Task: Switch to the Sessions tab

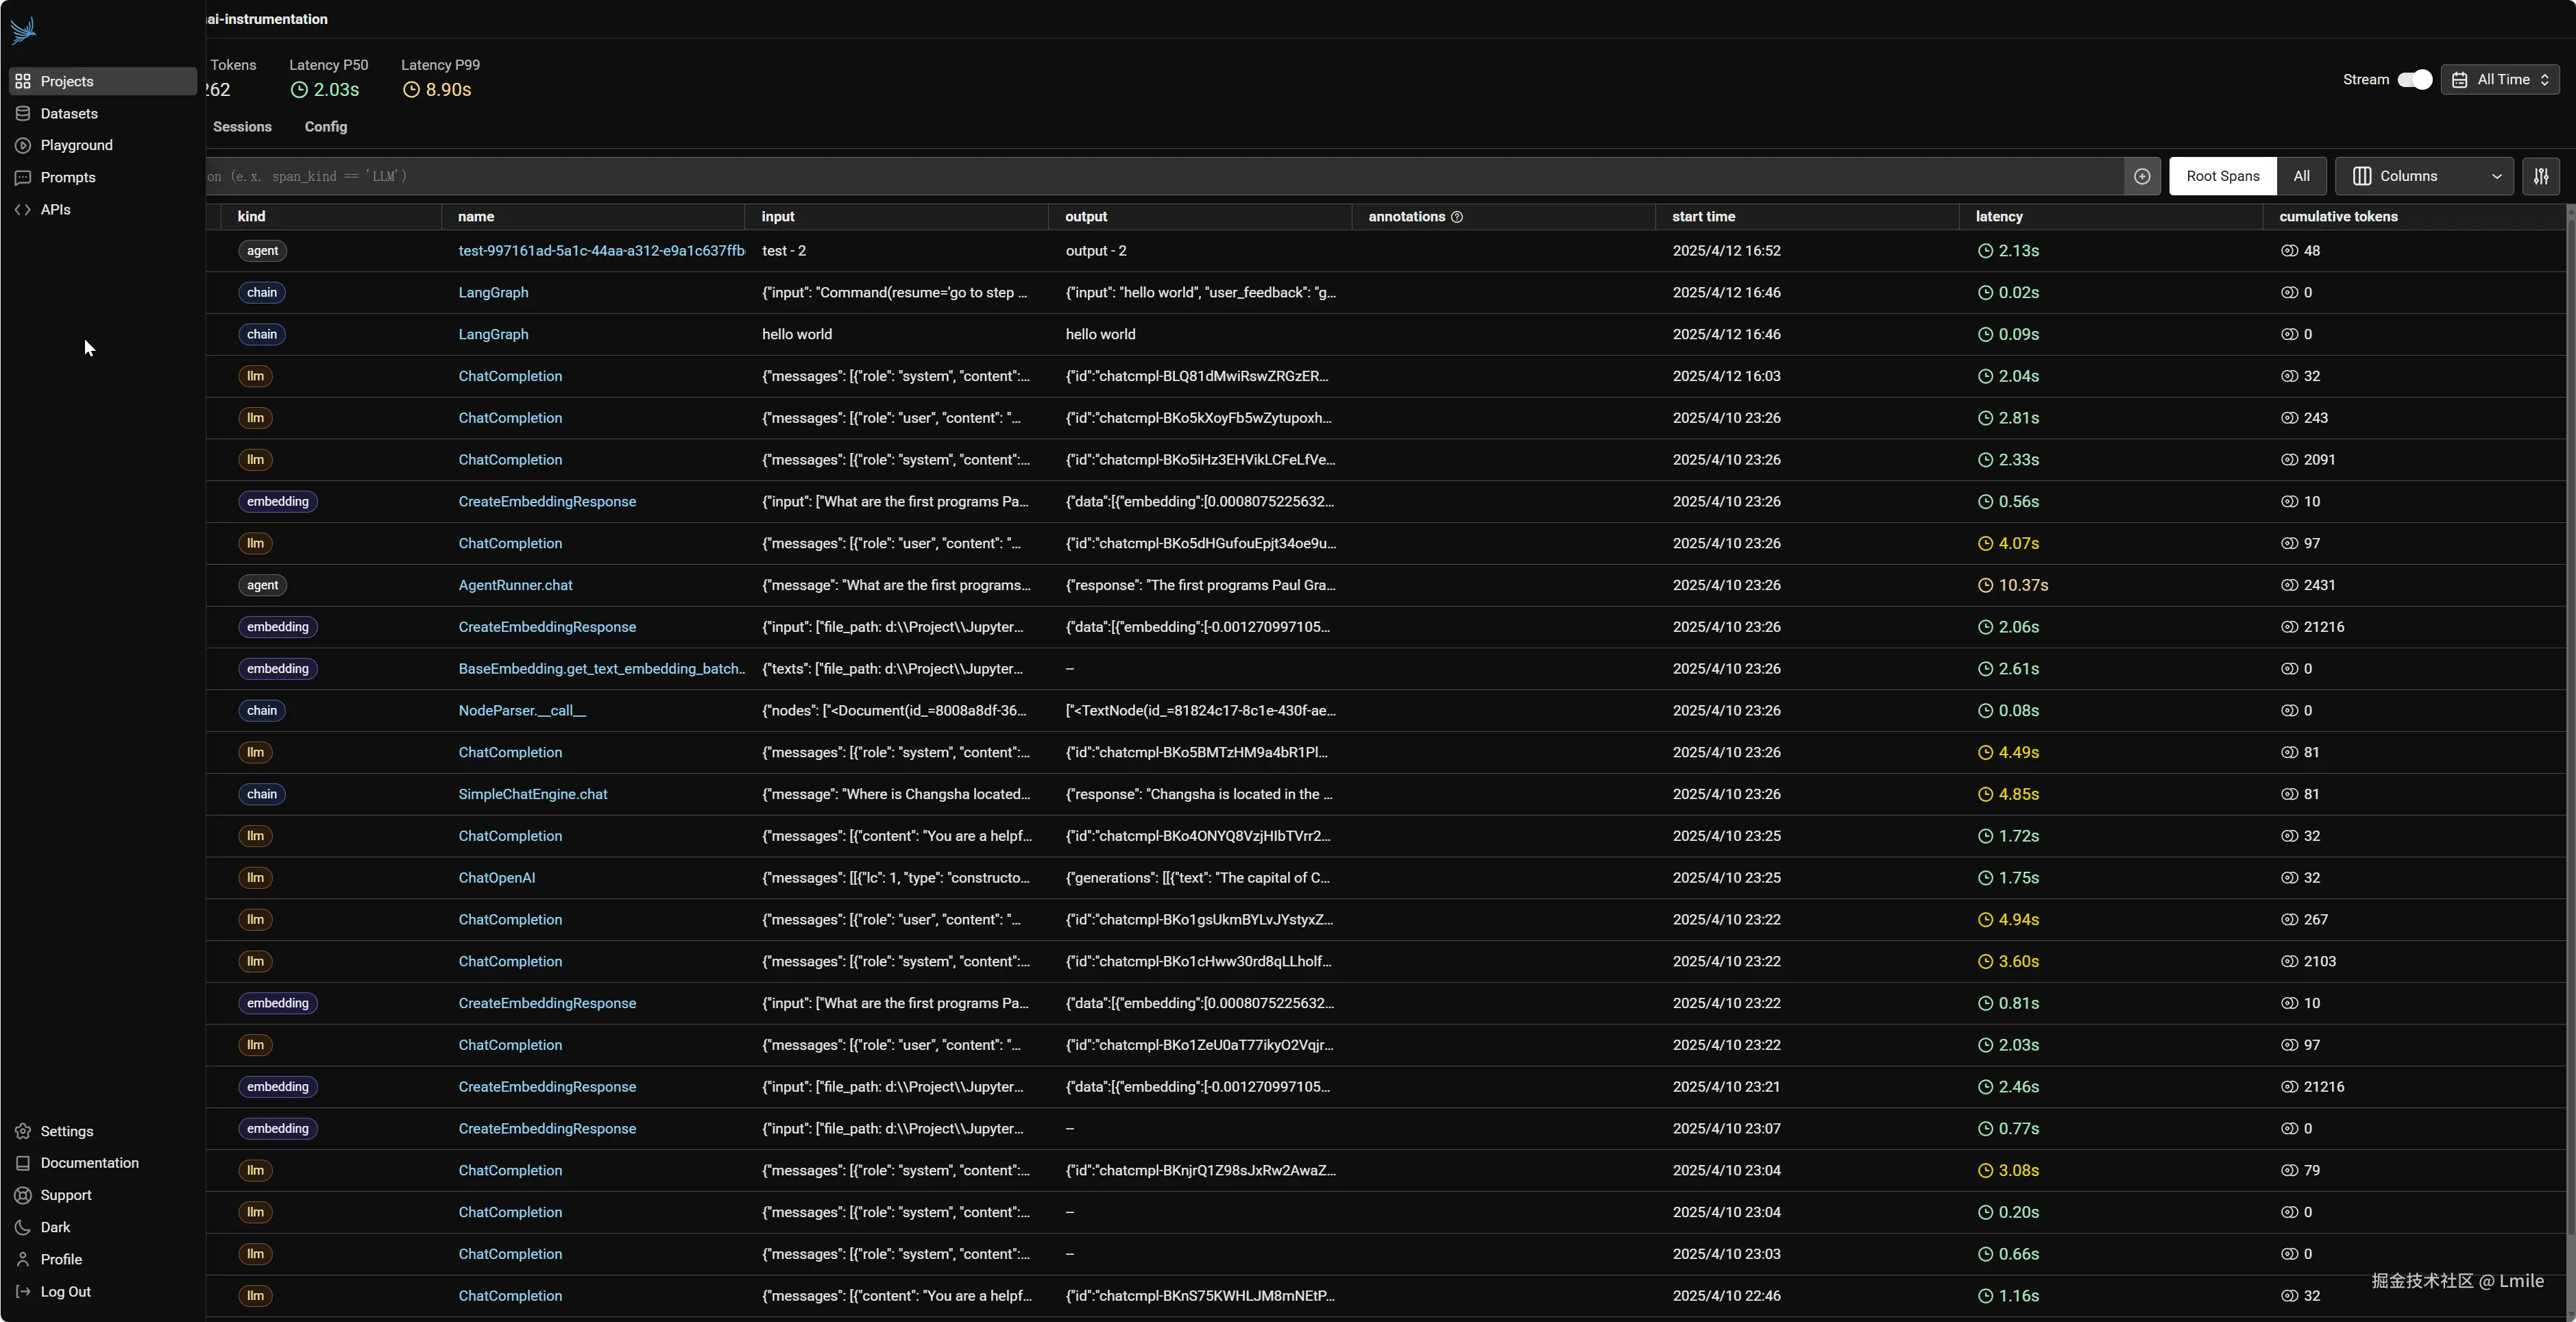Action: pos(242,127)
